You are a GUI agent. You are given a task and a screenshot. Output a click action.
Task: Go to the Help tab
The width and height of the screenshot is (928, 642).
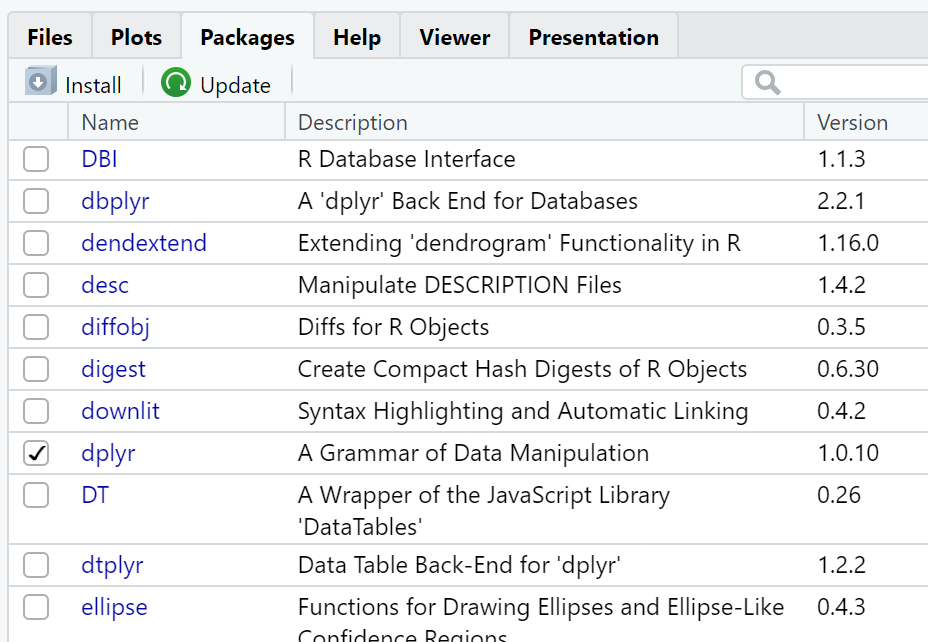357,37
